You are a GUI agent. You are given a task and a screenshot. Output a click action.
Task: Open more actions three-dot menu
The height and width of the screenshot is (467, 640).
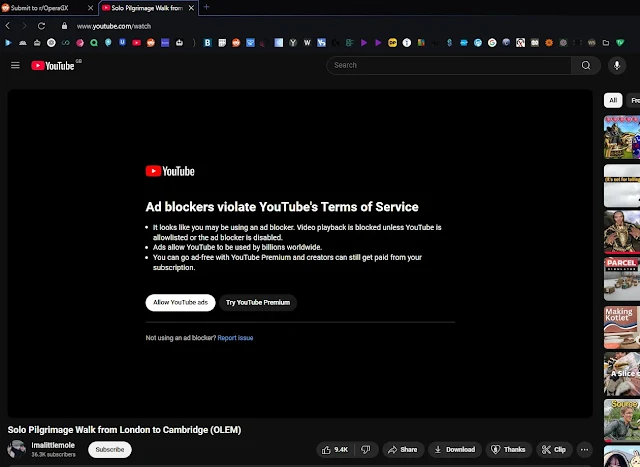(x=584, y=449)
